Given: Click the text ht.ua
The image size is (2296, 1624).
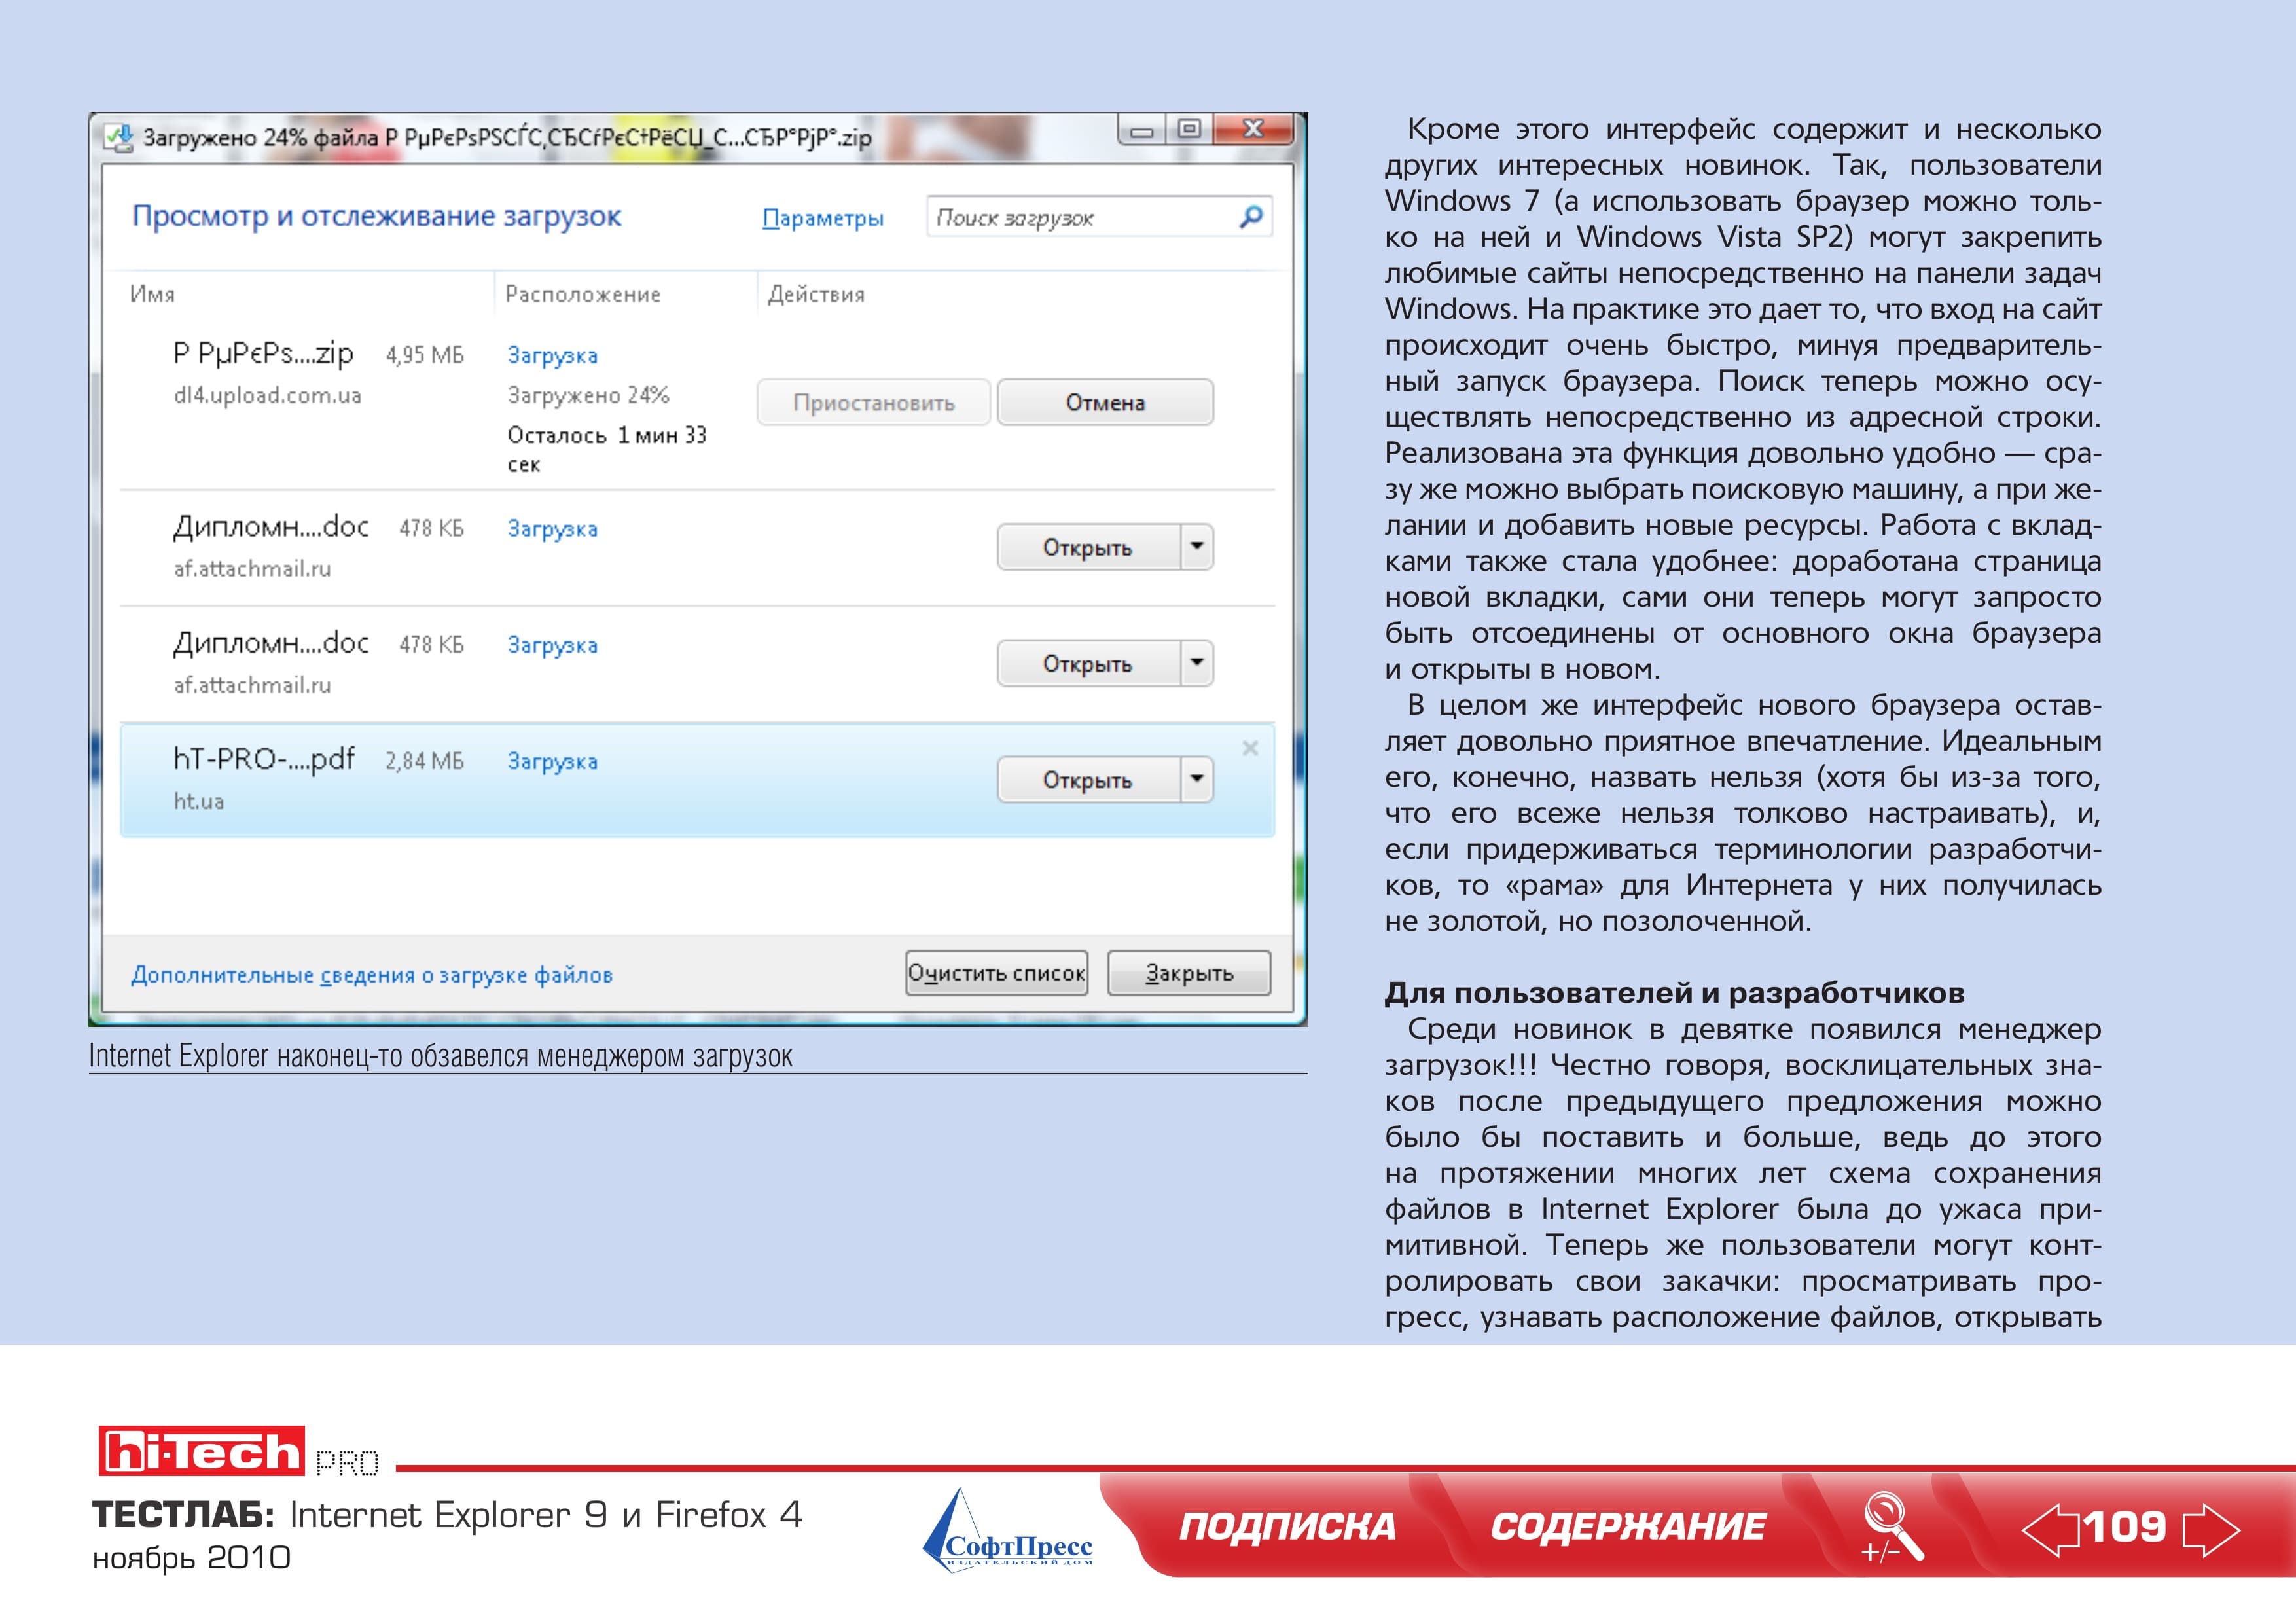Looking at the screenshot, I should click(199, 801).
